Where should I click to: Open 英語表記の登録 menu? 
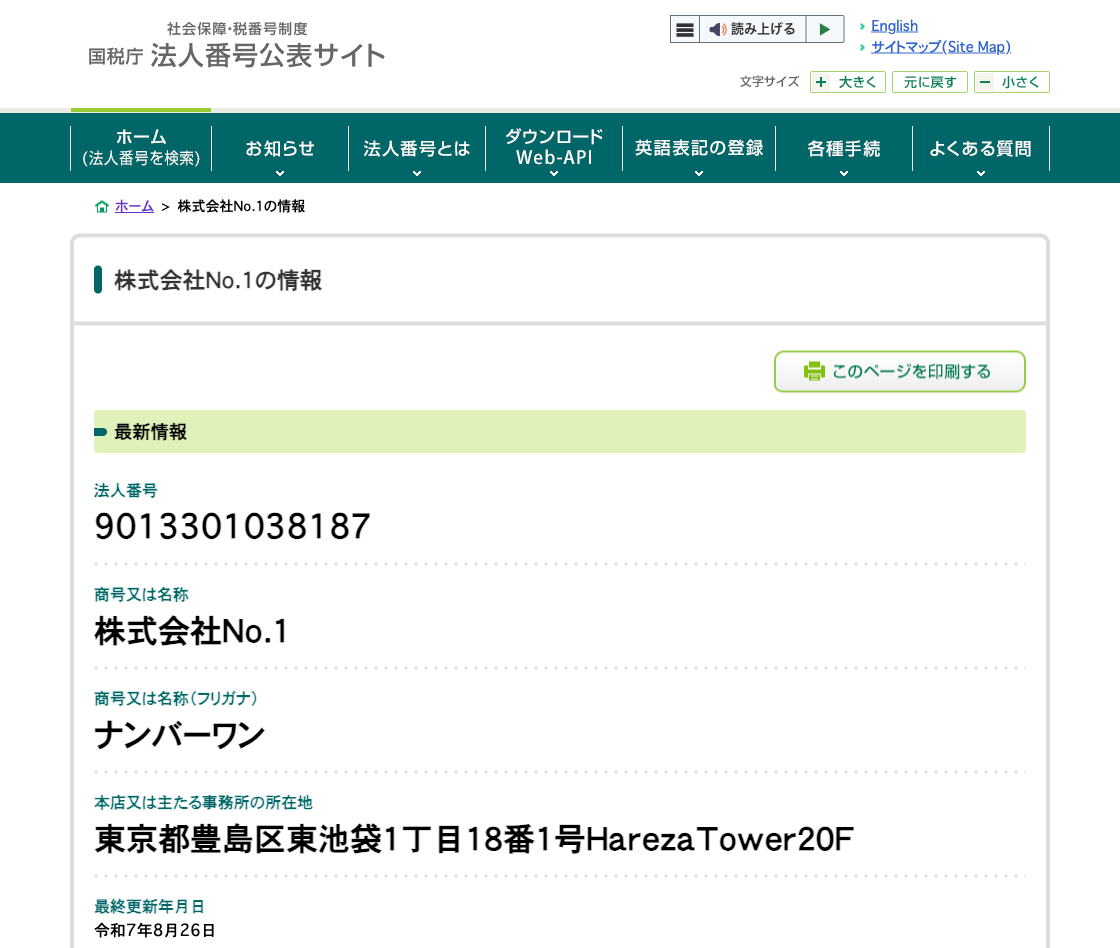(699, 148)
